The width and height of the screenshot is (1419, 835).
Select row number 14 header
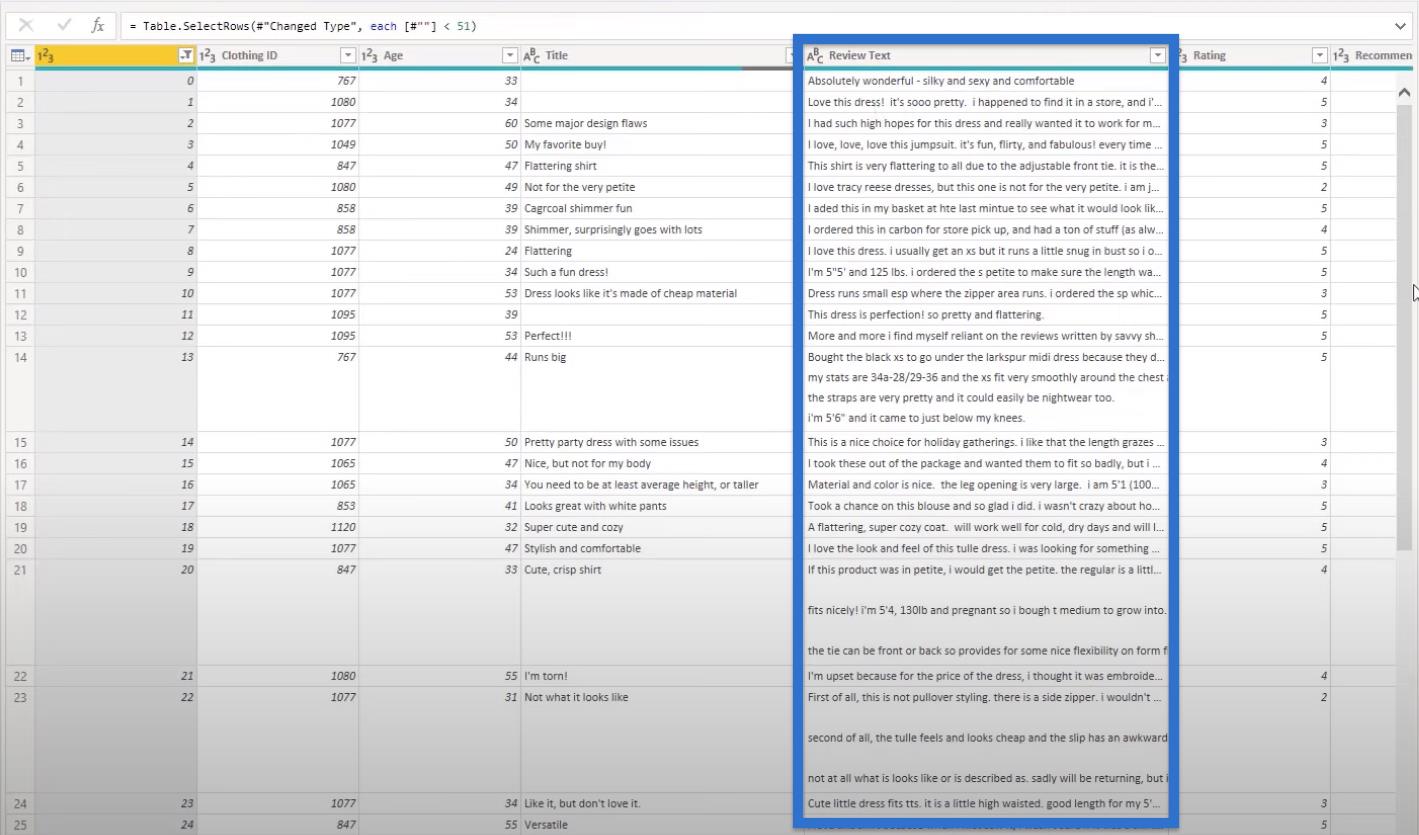[x=20, y=389]
